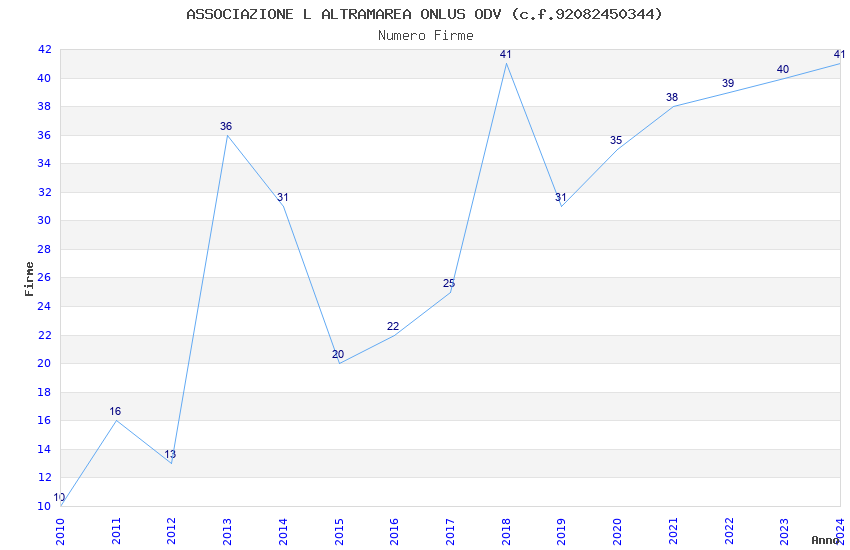
Task: Click the subtitle Numero Firme
Action: (426, 36)
